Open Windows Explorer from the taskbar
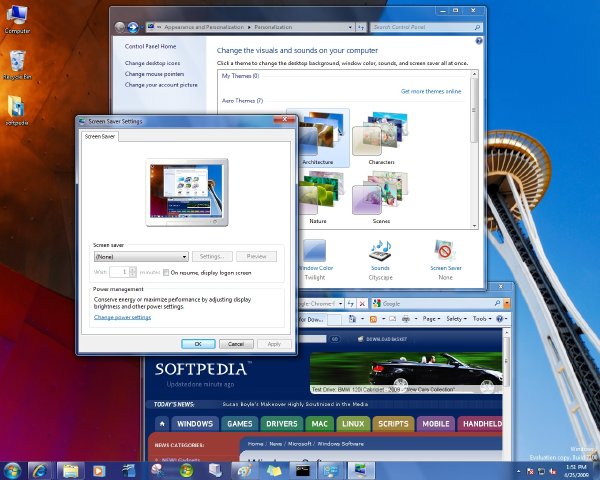The height and width of the screenshot is (480, 600). tap(70, 470)
